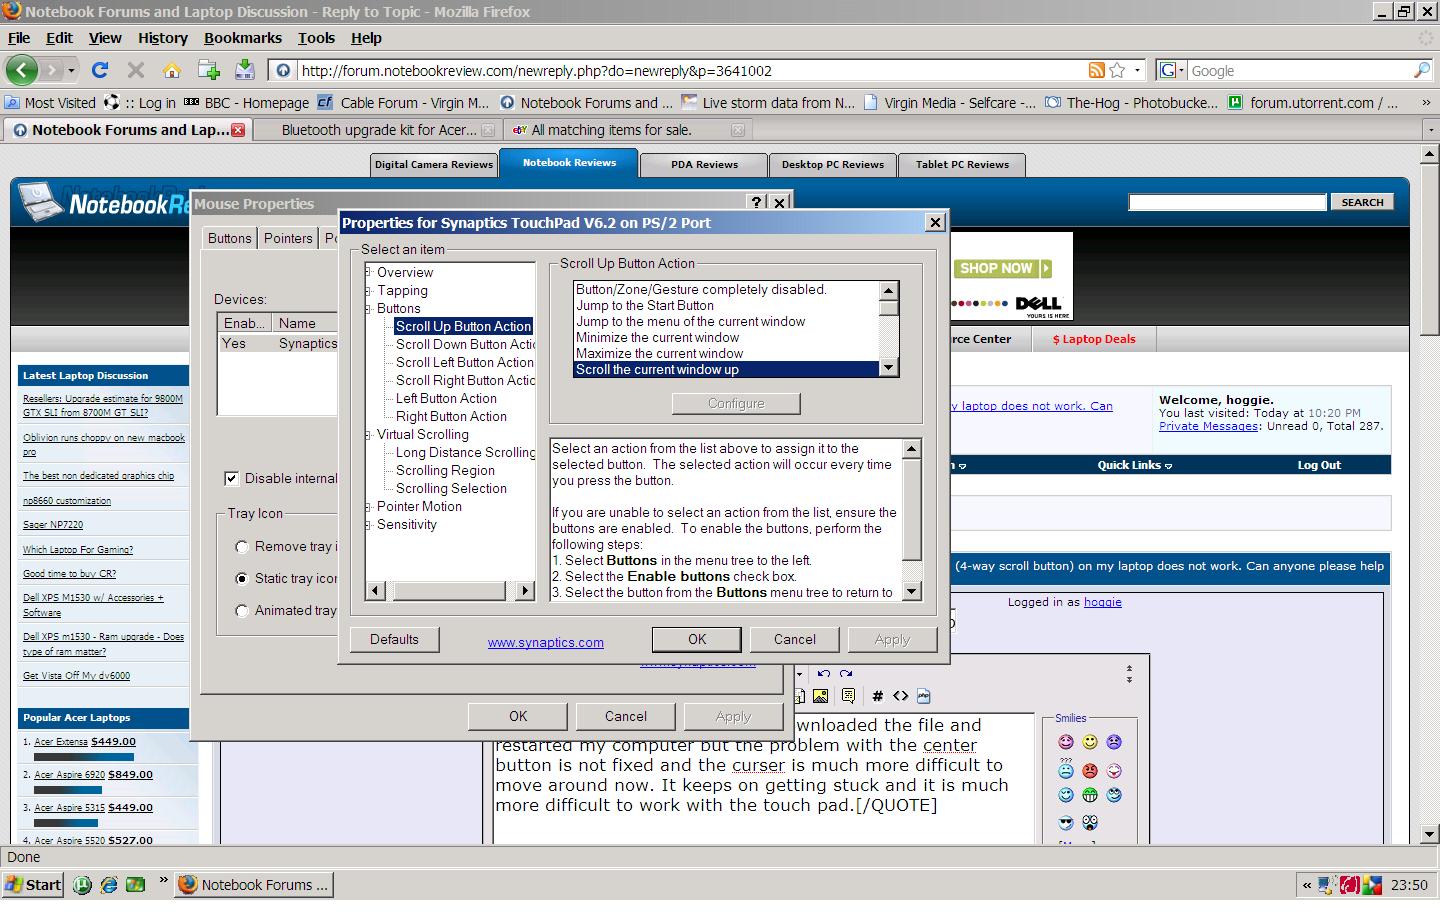The height and width of the screenshot is (914, 1440).
Task: Click right arrow of tree horizontal scrollbar
Action: [525, 591]
